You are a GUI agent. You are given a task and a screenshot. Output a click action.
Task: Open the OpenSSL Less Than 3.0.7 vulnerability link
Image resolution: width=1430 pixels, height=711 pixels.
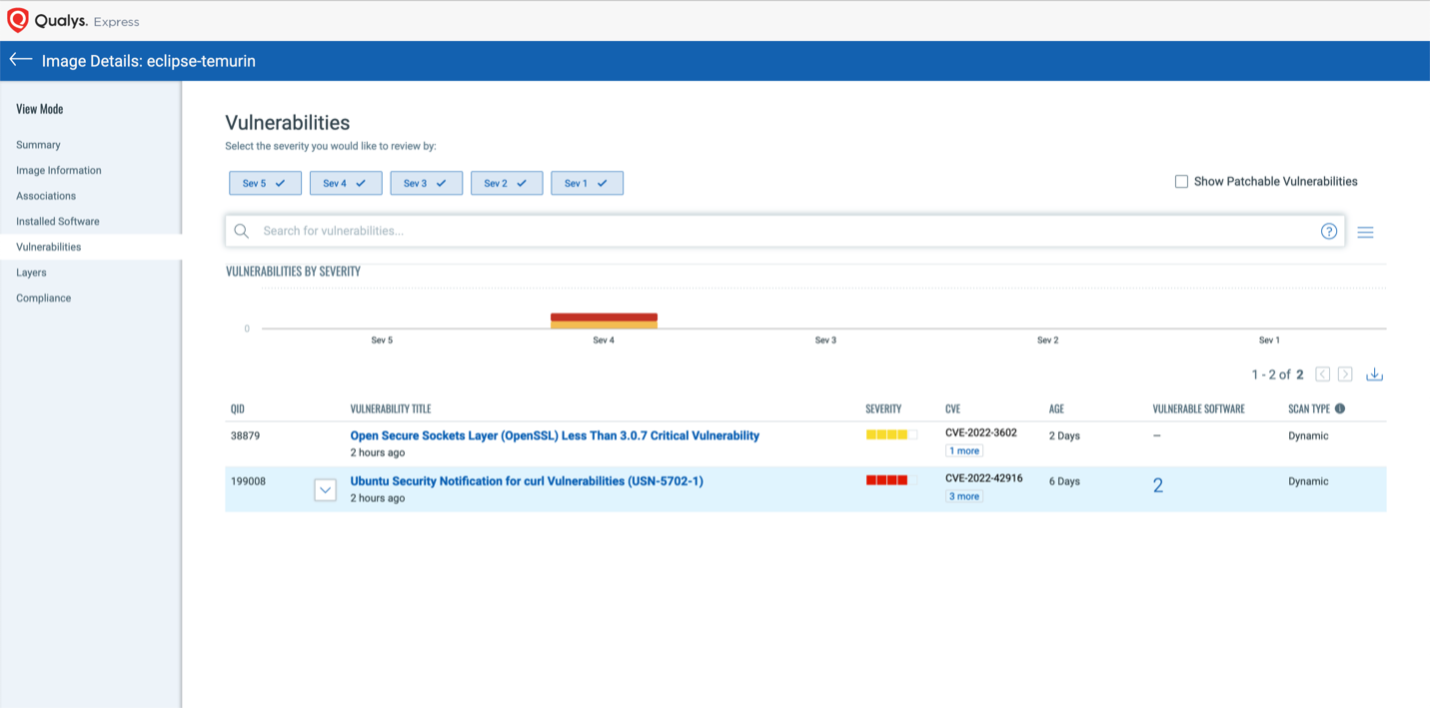(555, 436)
